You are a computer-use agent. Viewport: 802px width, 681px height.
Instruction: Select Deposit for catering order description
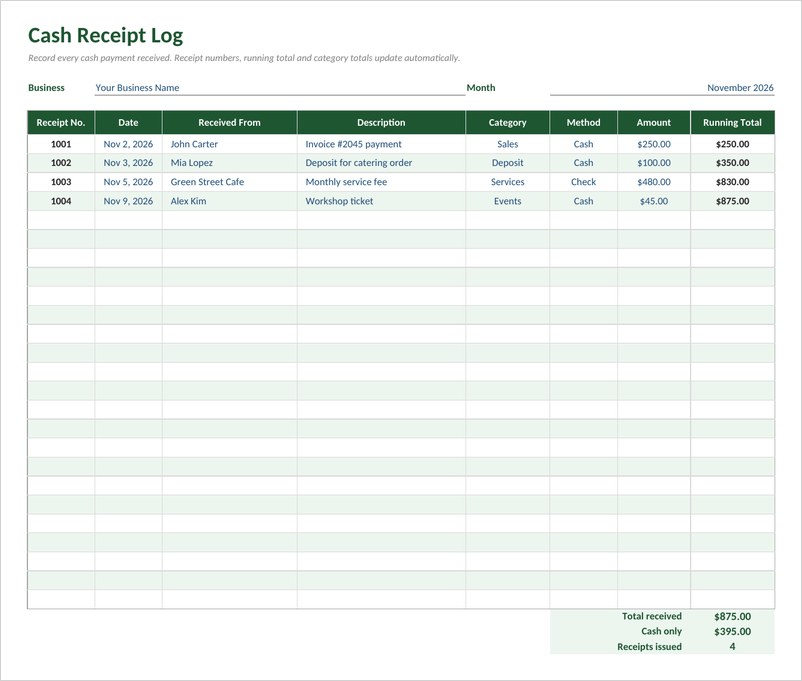point(381,163)
